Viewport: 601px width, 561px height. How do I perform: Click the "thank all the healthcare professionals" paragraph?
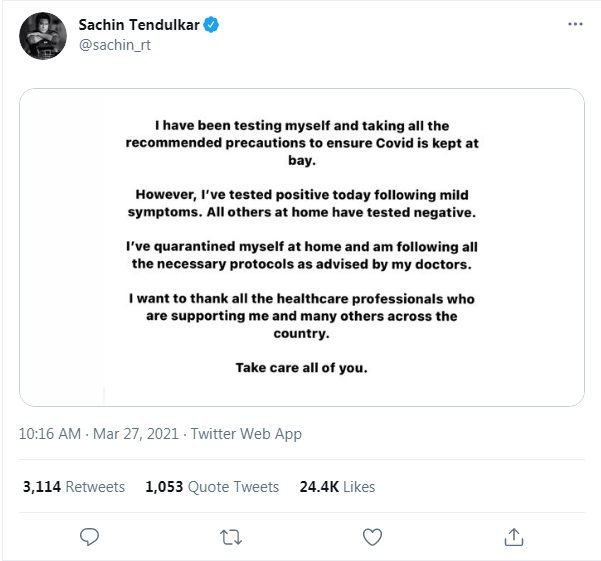pyautogui.click(x=302, y=315)
